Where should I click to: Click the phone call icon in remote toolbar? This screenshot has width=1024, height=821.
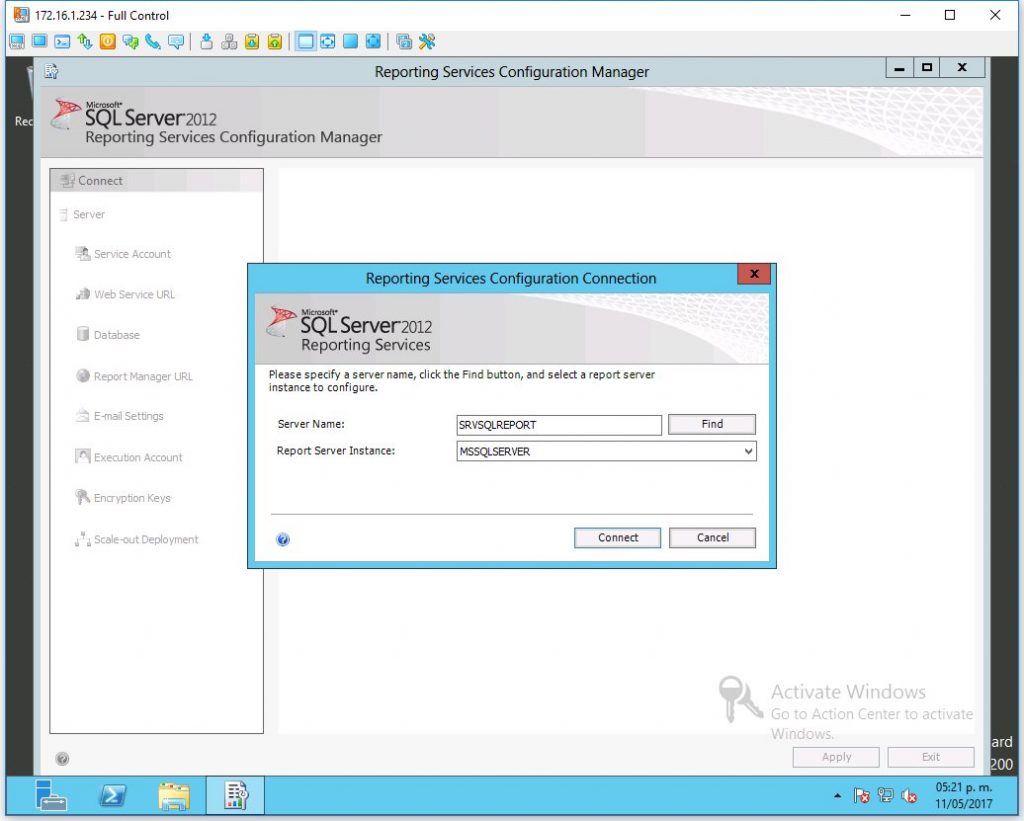pyautogui.click(x=153, y=42)
